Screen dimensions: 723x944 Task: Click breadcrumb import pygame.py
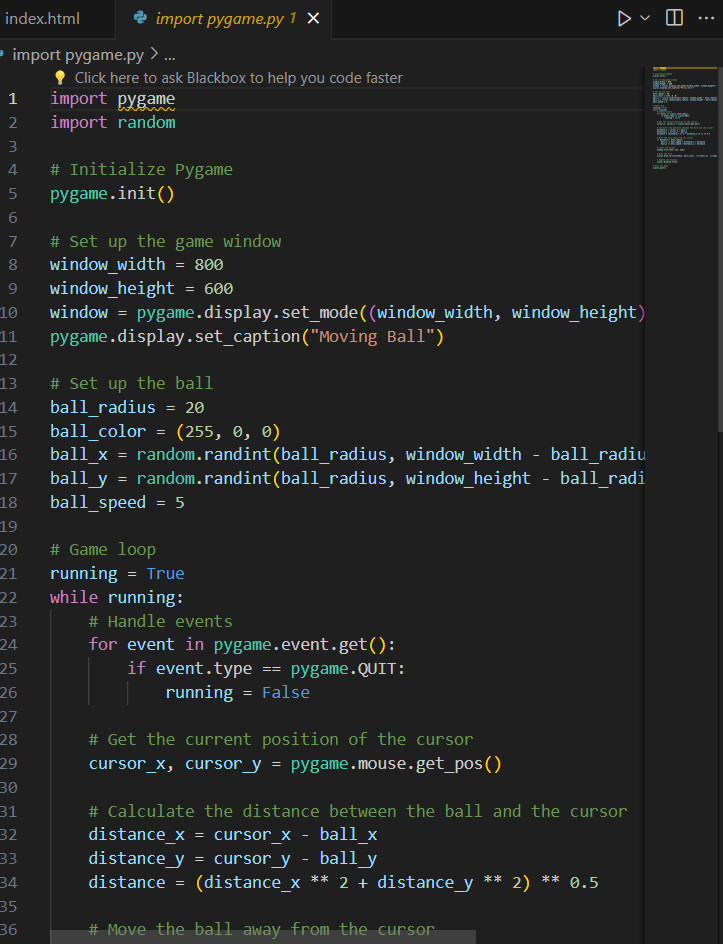[x=78, y=55]
